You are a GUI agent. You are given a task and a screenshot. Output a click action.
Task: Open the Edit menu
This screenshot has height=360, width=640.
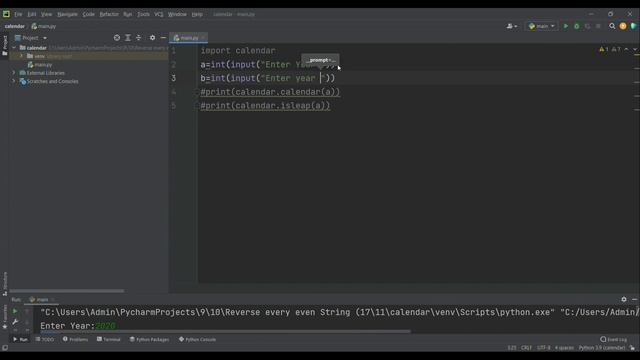(x=32, y=14)
